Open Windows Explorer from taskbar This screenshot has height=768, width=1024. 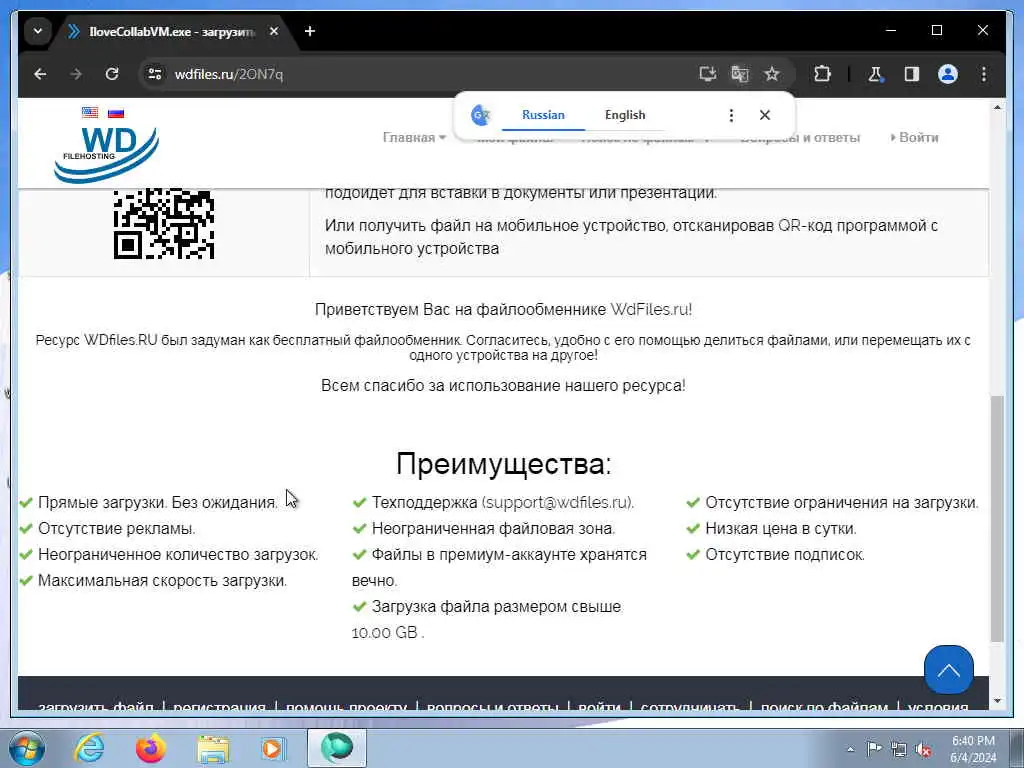(x=213, y=748)
